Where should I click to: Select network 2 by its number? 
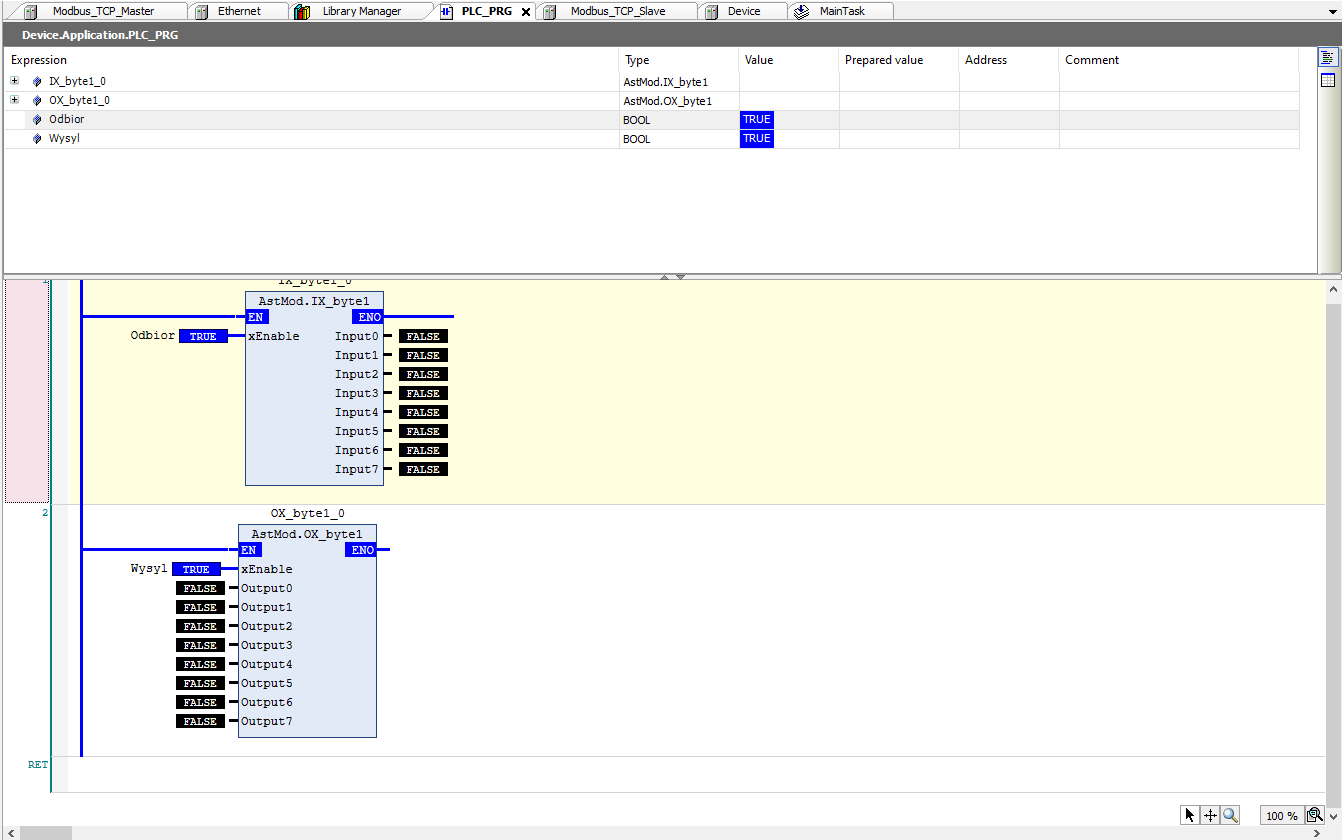click(x=44, y=512)
